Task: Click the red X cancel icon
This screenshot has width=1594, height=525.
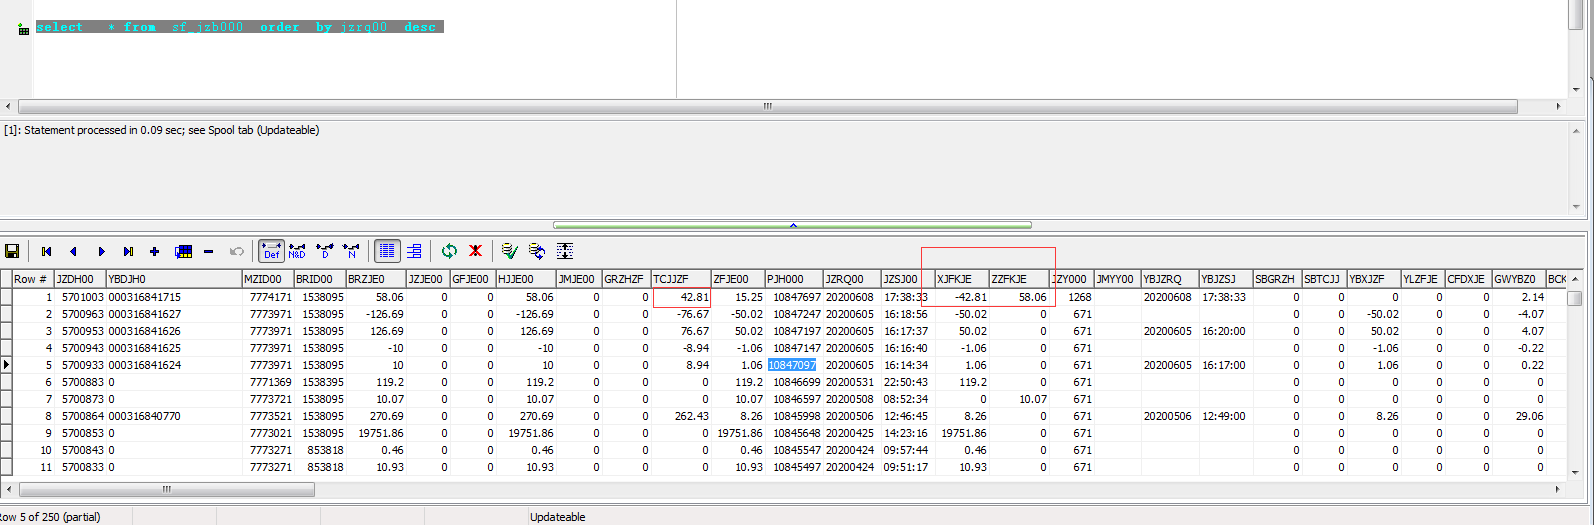Action: pos(476,251)
